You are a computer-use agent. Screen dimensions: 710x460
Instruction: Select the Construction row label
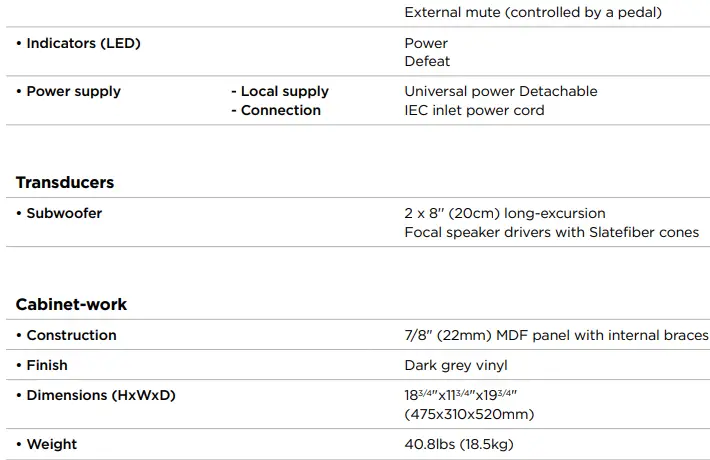tap(70, 335)
